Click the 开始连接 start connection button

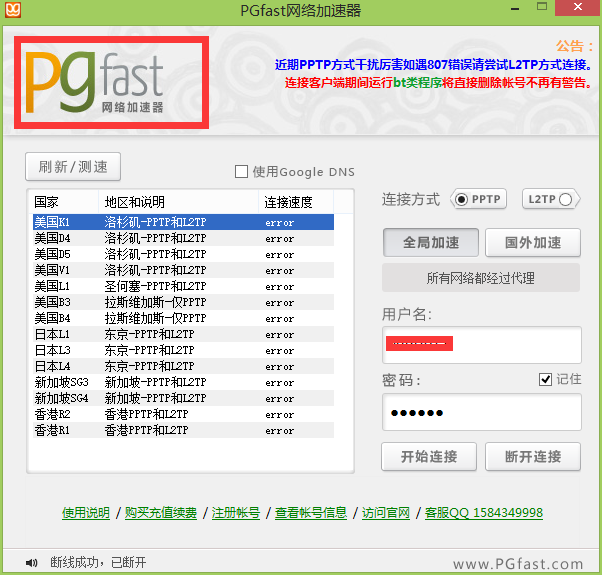tap(429, 456)
